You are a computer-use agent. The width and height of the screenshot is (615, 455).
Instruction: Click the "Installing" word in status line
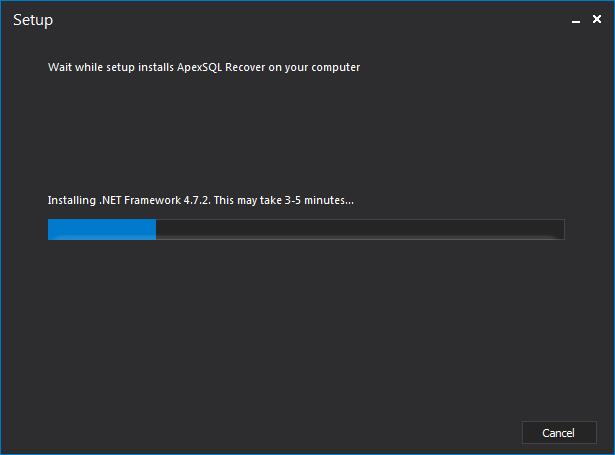pyautogui.click(x=71, y=200)
